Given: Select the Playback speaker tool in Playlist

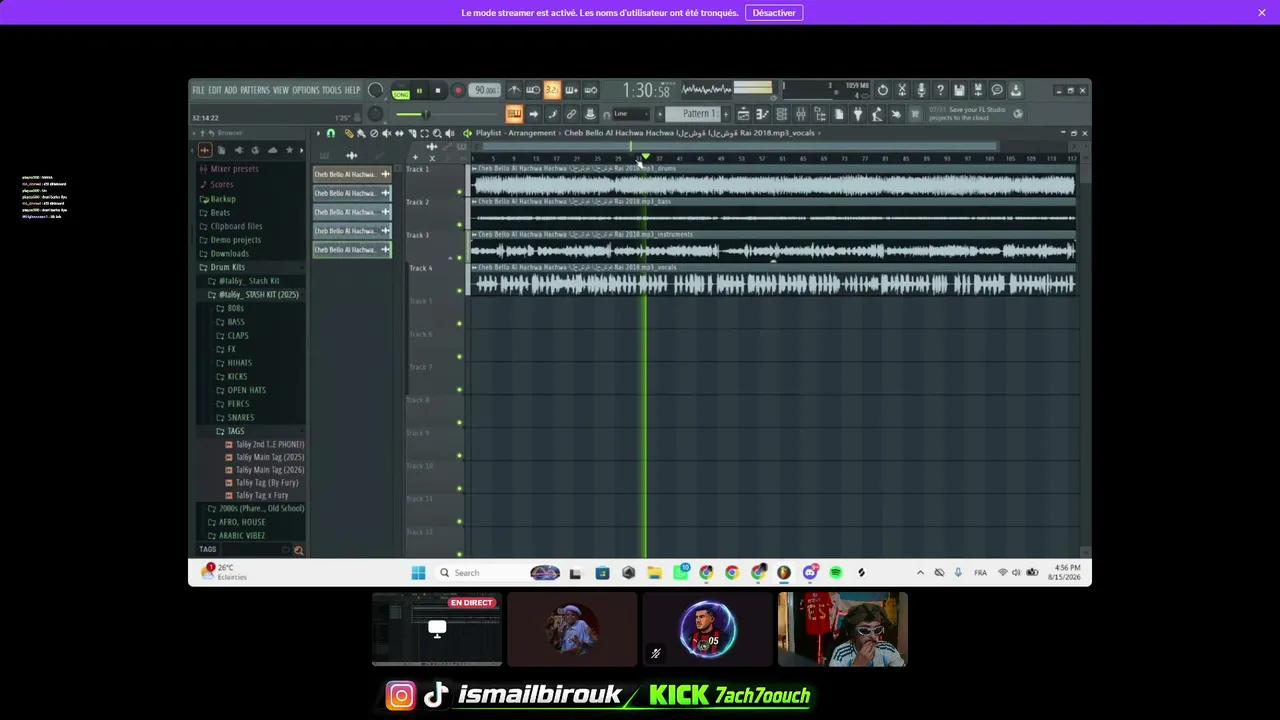Looking at the screenshot, I should click(449, 133).
